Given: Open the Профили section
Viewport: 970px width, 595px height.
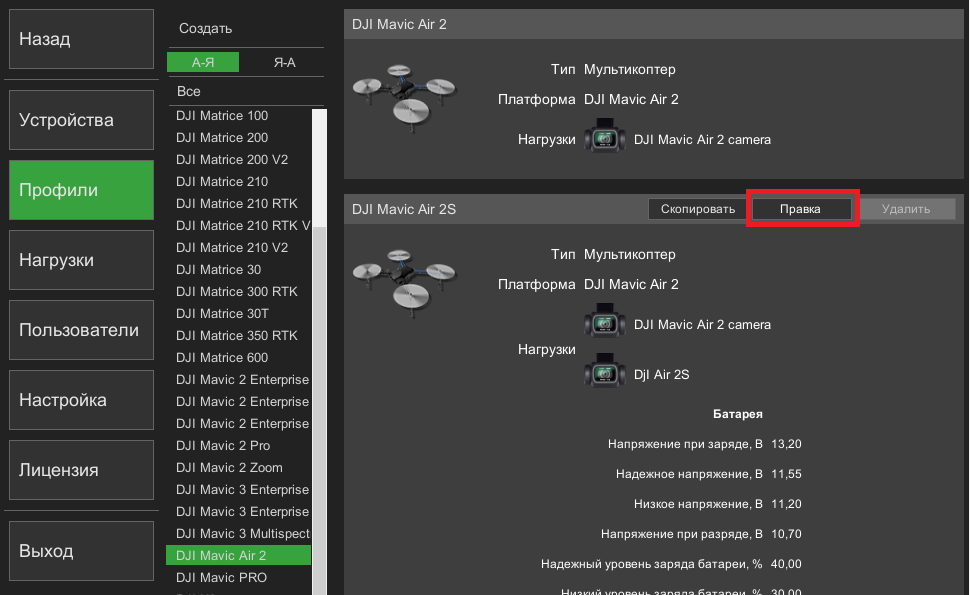Looking at the screenshot, I should (81, 190).
